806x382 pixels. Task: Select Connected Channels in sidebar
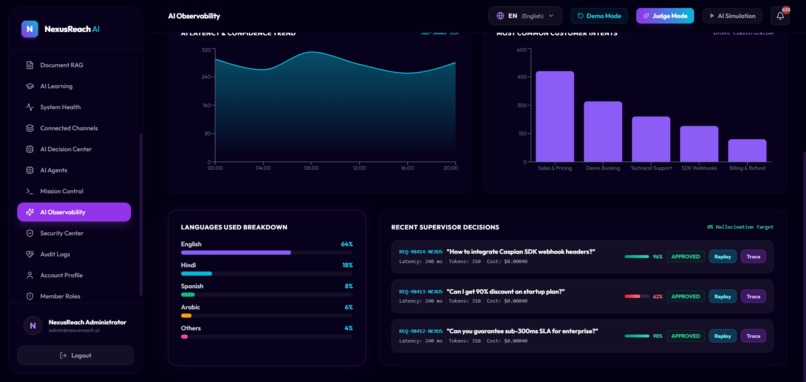click(x=74, y=129)
